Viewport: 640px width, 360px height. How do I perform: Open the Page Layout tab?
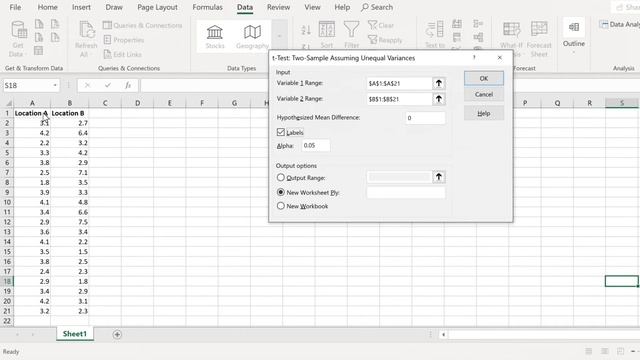(x=157, y=7)
